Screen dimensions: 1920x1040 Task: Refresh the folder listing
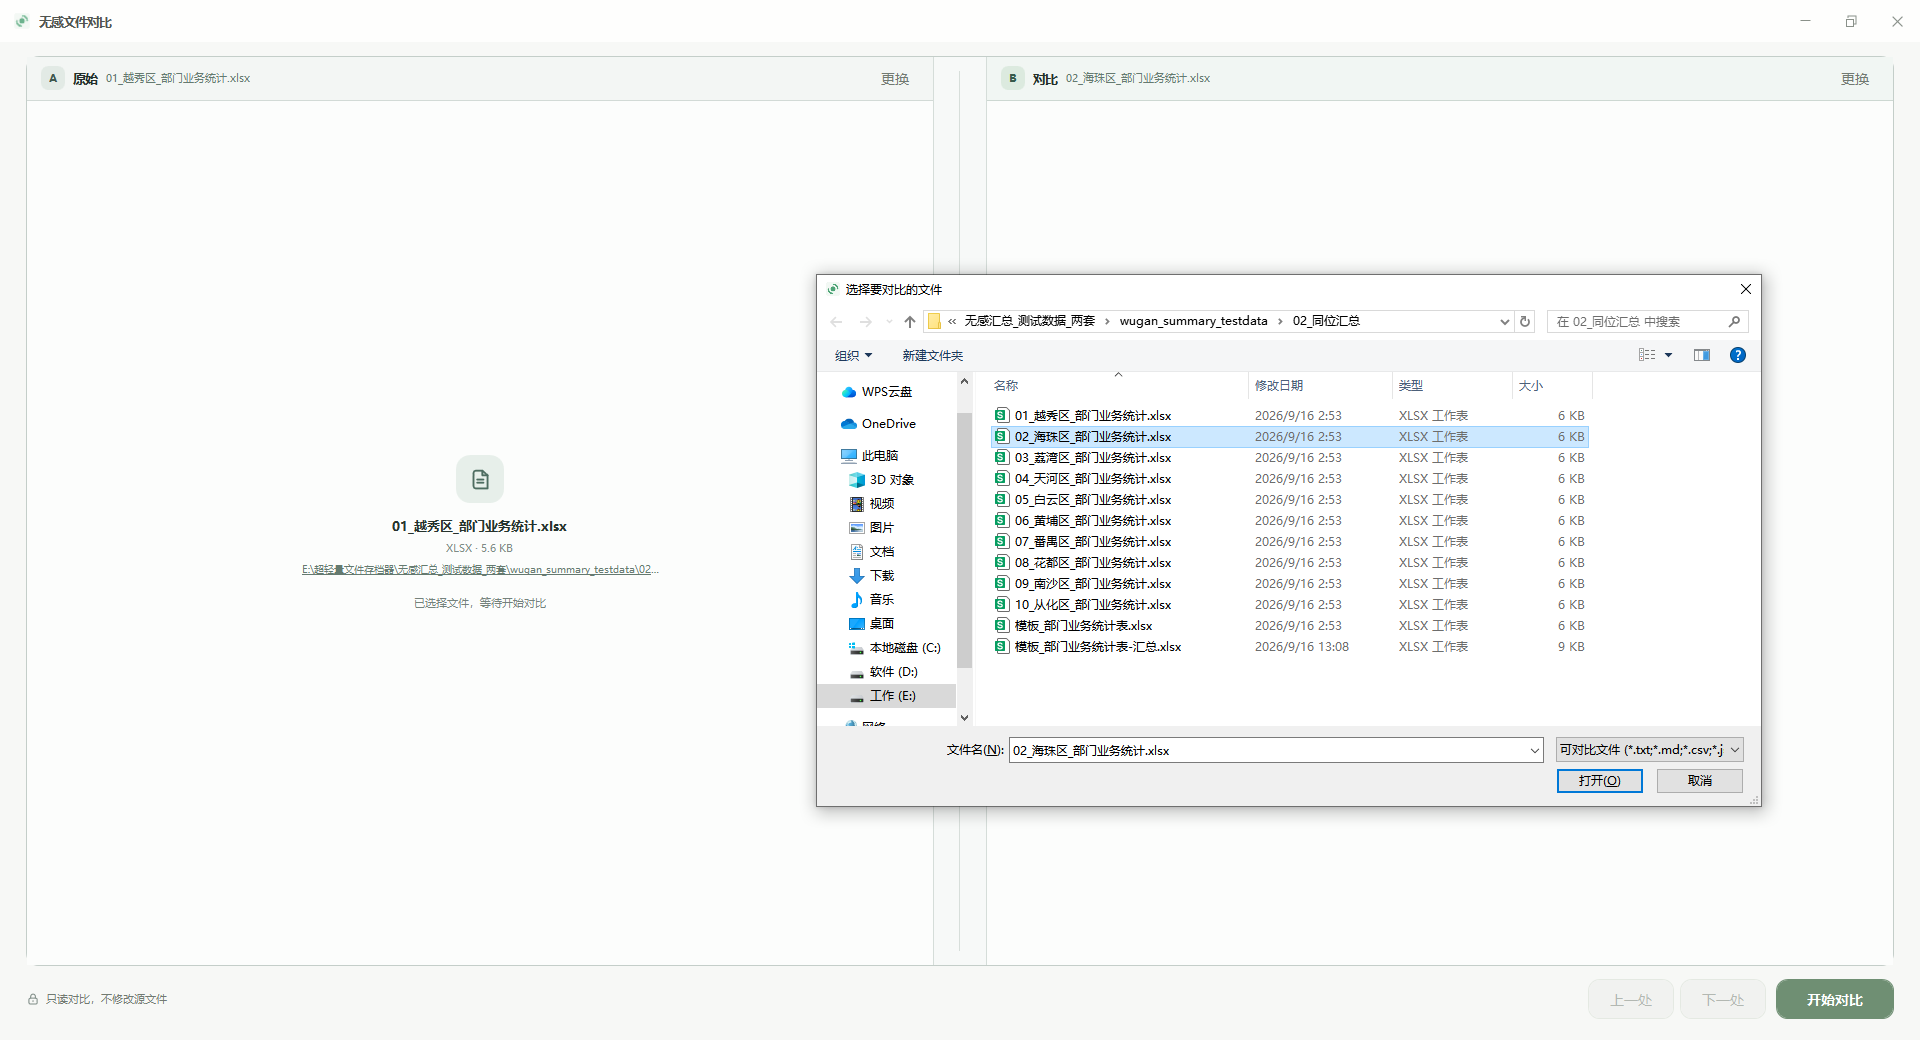pos(1525,321)
